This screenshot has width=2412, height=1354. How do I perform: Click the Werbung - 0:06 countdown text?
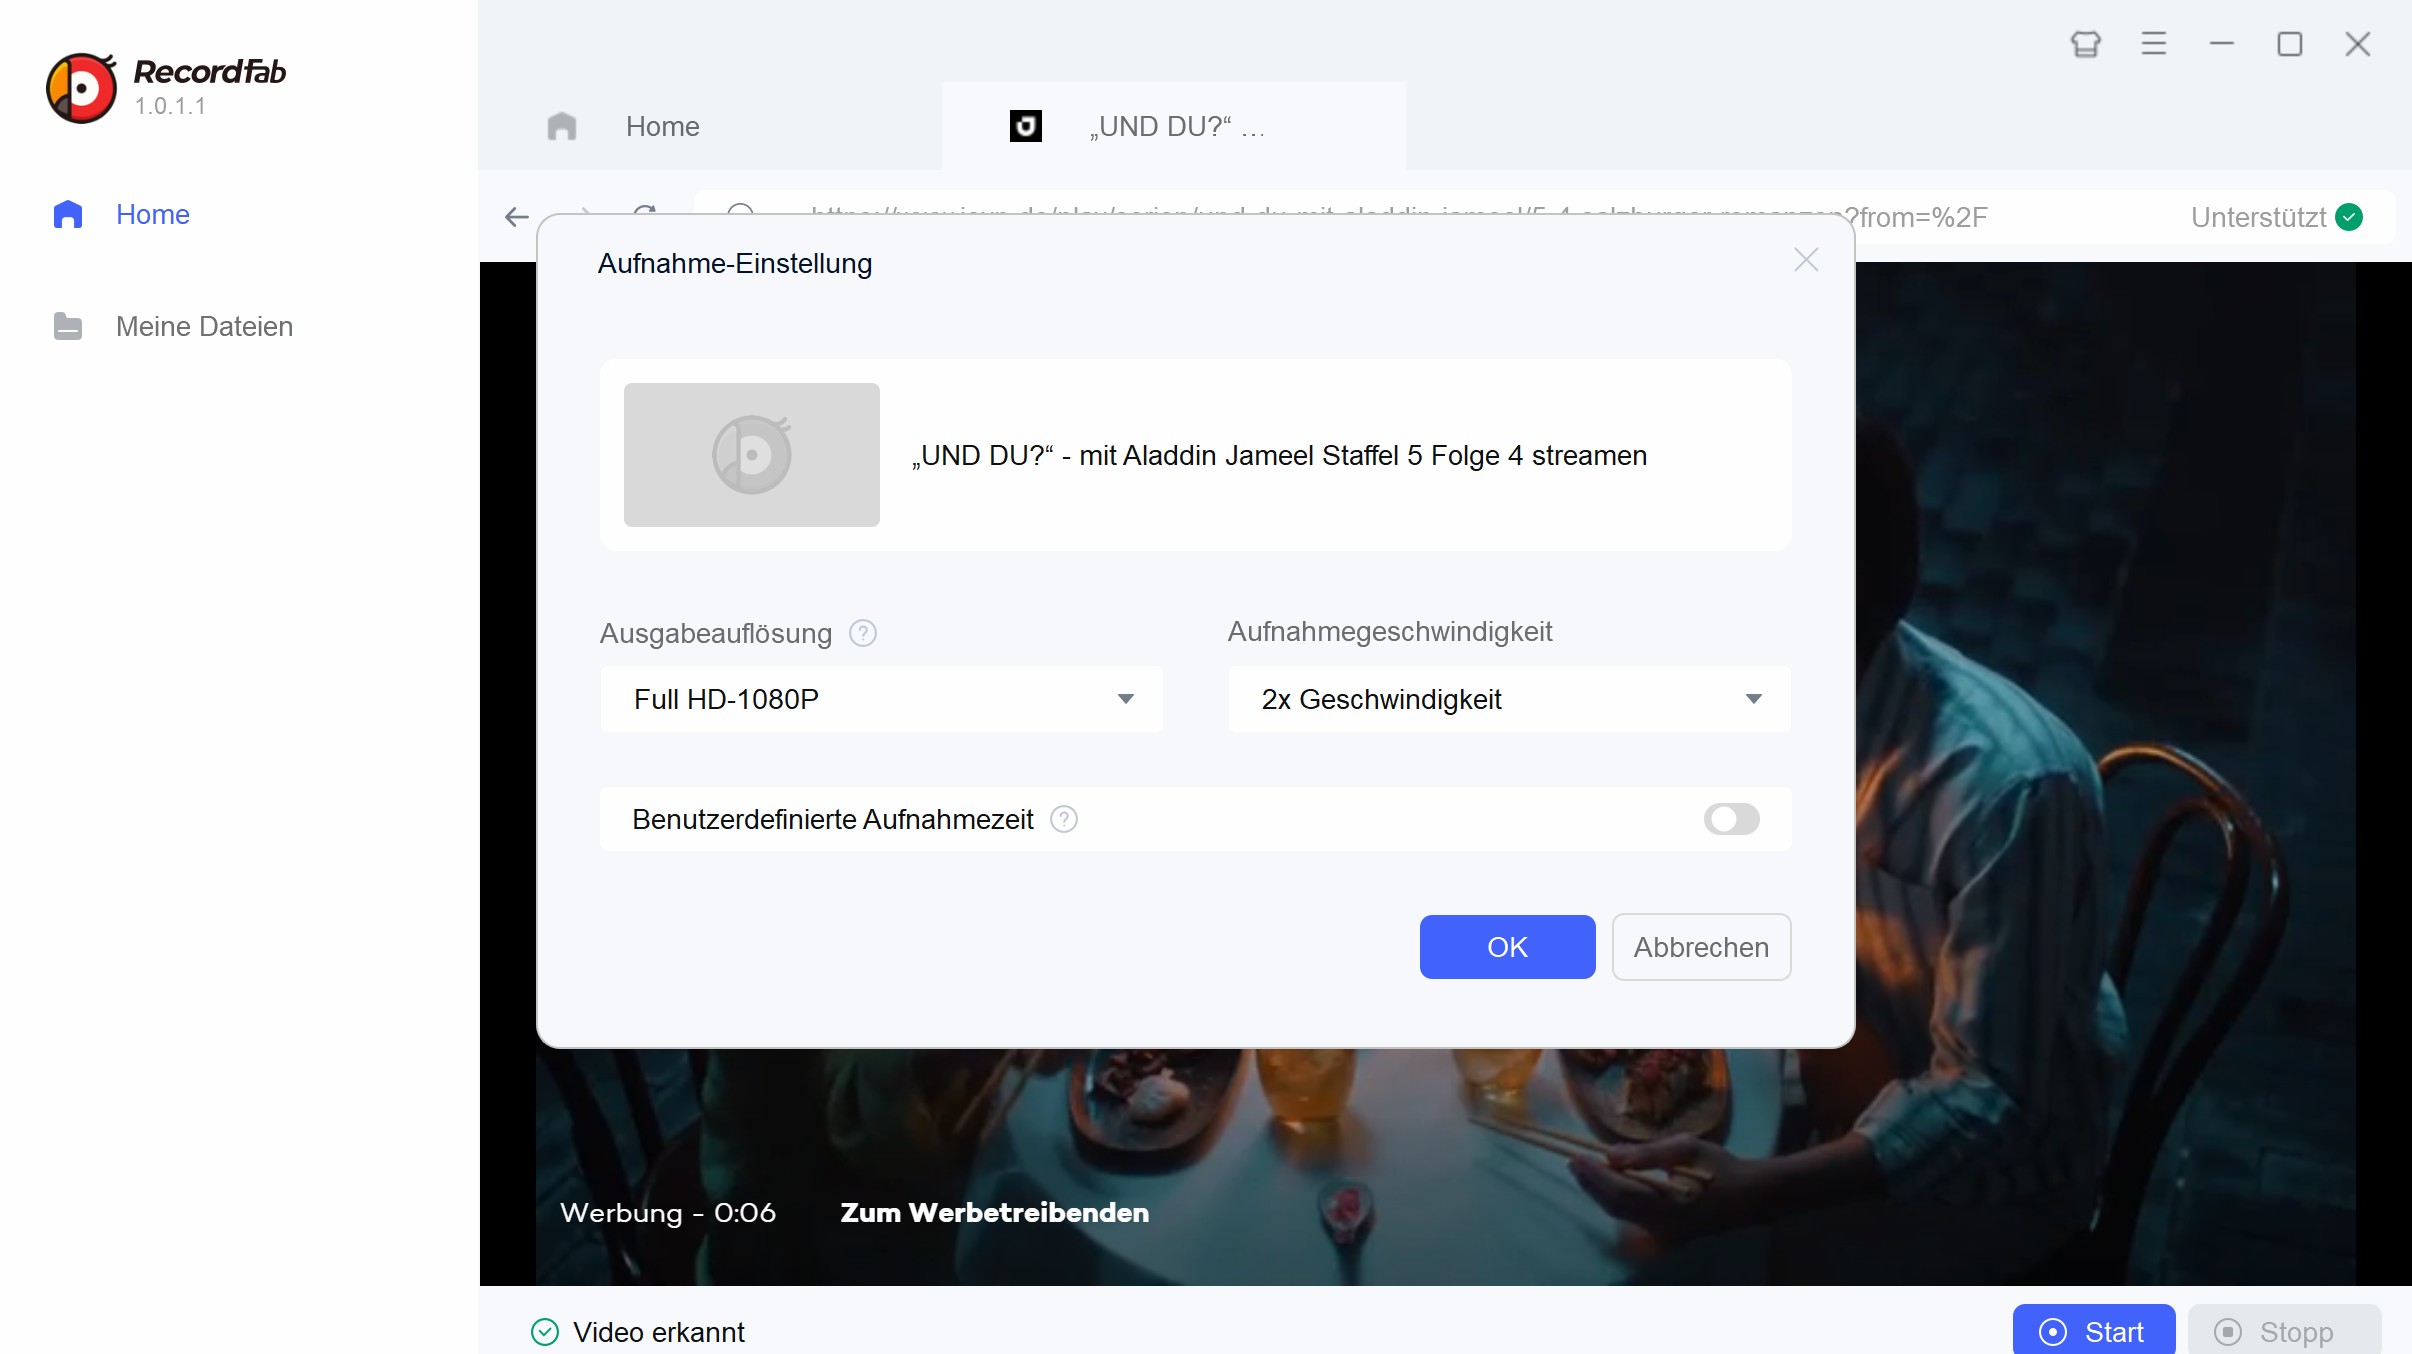click(x=668, y=1212)
